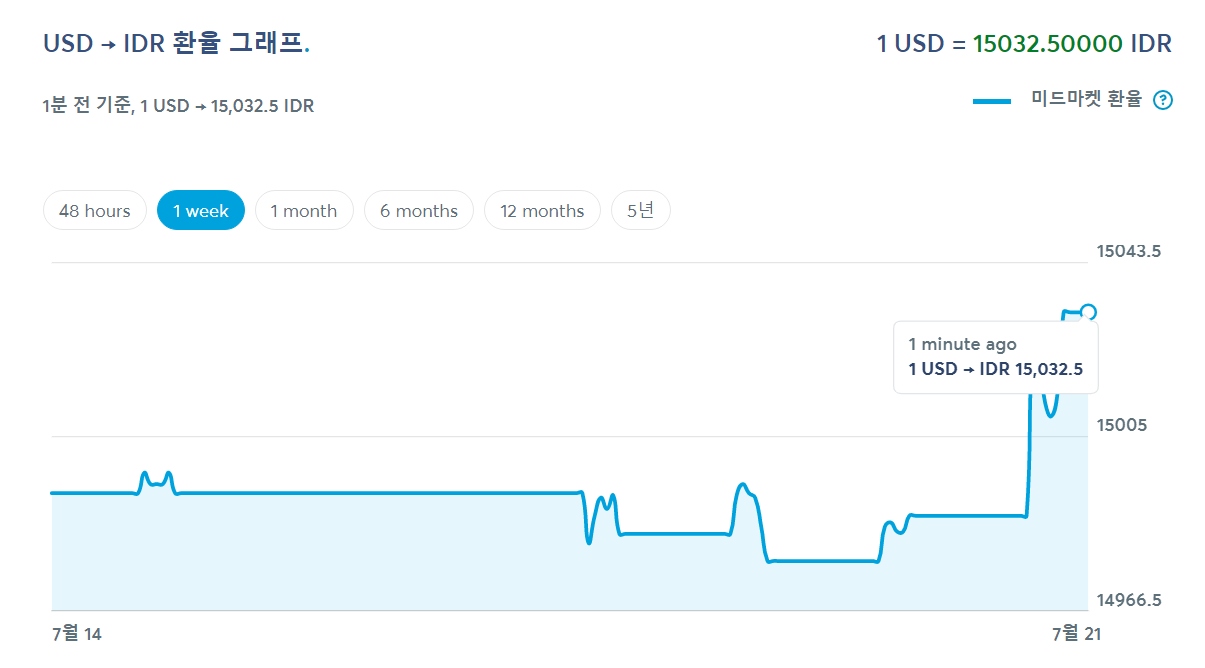Click the circular latest data point marker

coord(1088,312)
